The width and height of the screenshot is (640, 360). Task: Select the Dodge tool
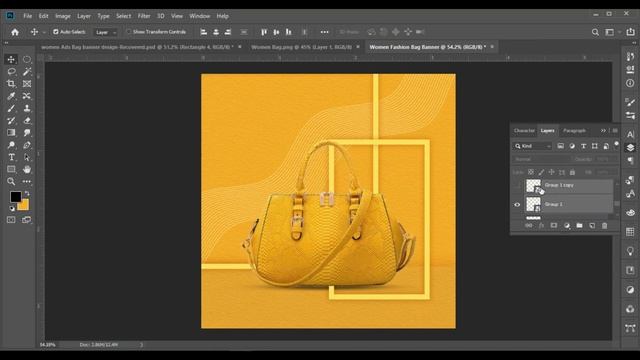pos(11,145)
